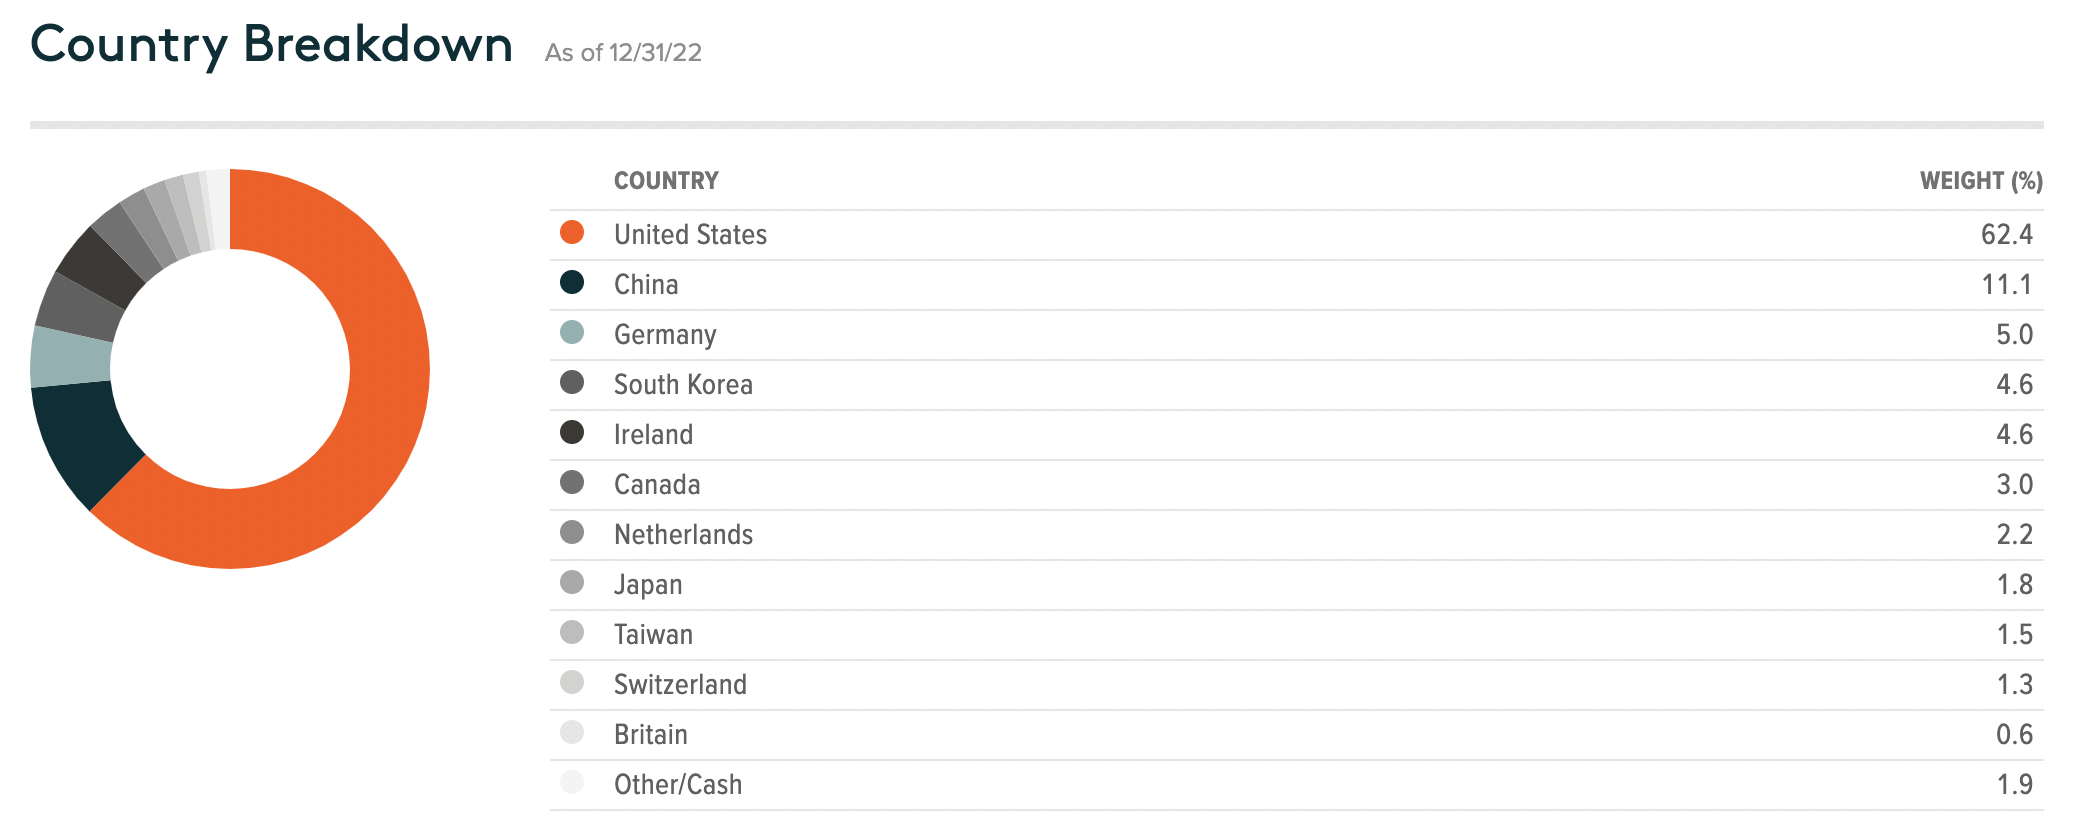
Task: Click the Other/Cash row label
Action: [x=678, y=784]
